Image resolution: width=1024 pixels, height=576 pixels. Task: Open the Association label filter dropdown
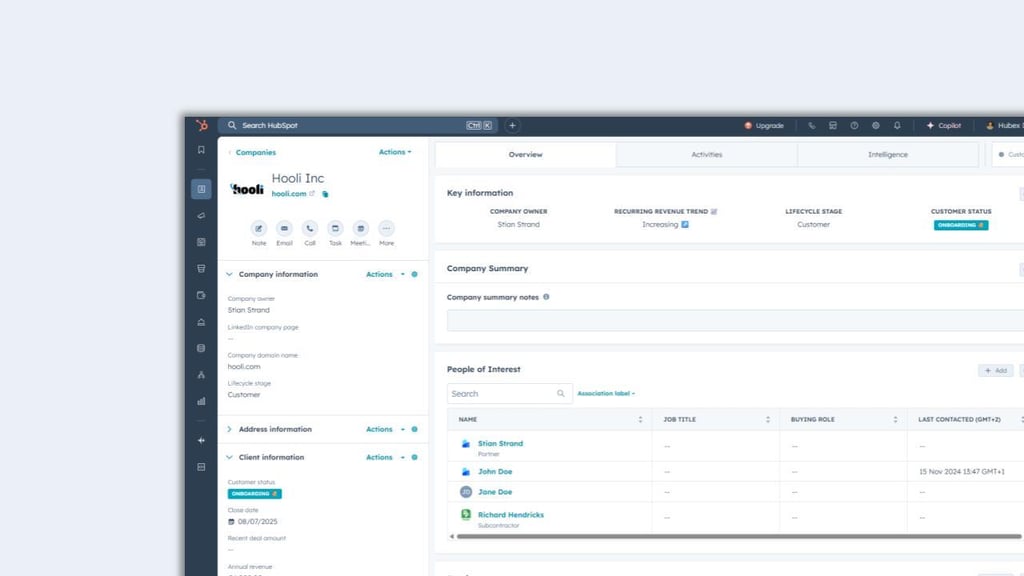(606, 394)
